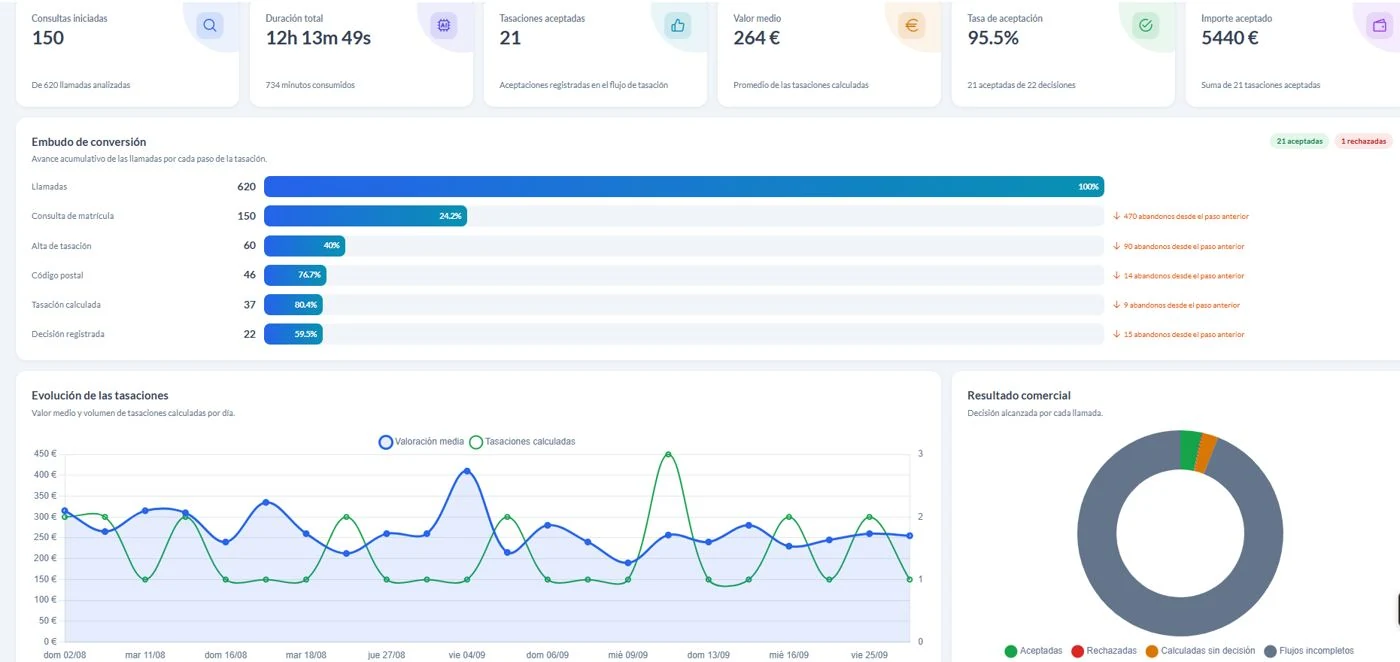Click the 'Resultado comercial' heading

[1019, 395]
